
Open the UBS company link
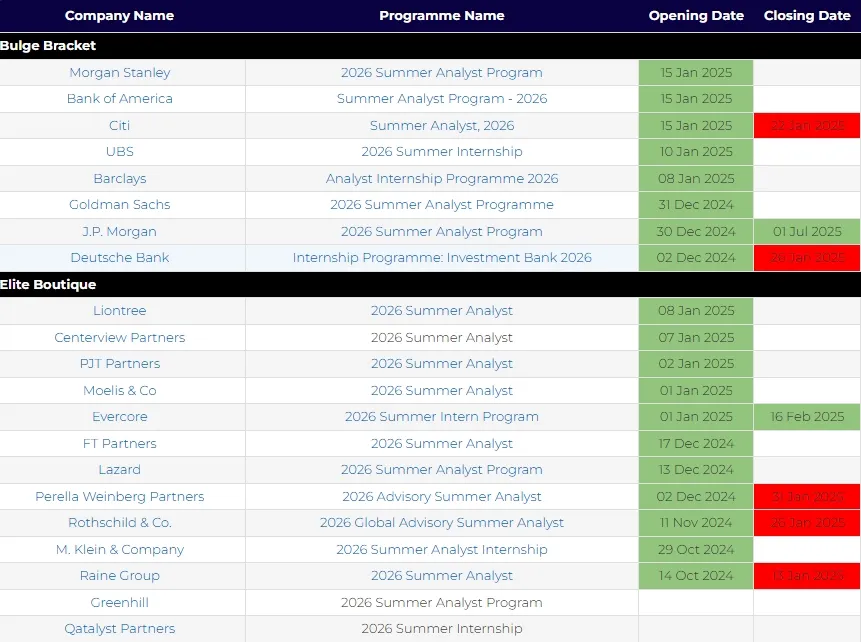(x=120, y=152)
